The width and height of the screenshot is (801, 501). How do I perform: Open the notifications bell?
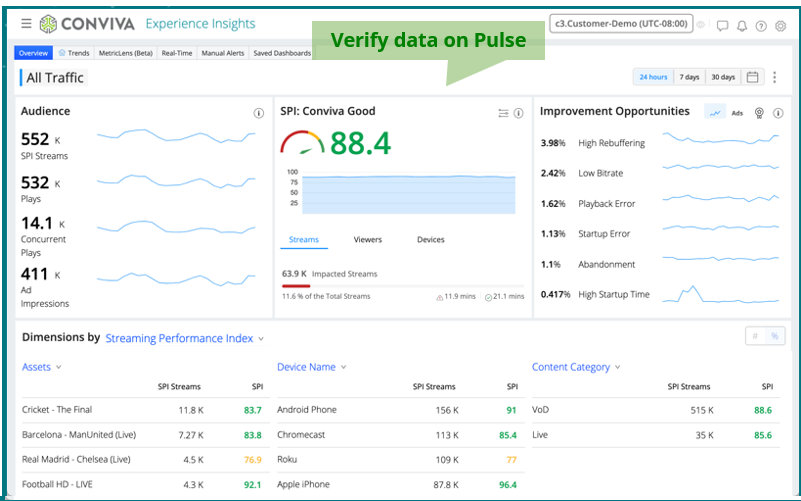pyautogui.click(x=742, y=25)
